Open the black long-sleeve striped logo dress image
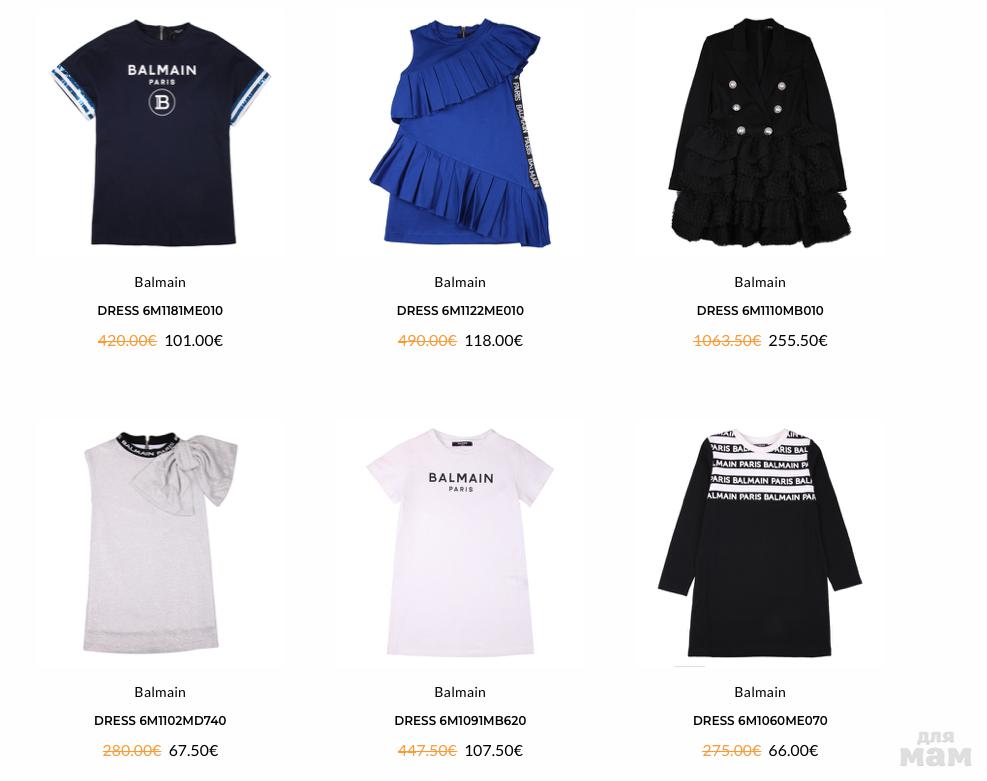 click(x=760, y=543)
